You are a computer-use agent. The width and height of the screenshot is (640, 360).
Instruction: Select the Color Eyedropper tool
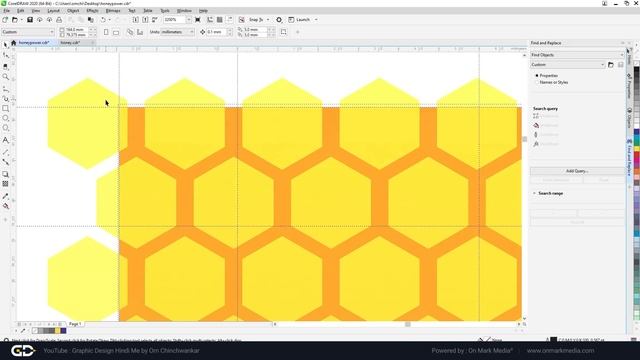5,196
